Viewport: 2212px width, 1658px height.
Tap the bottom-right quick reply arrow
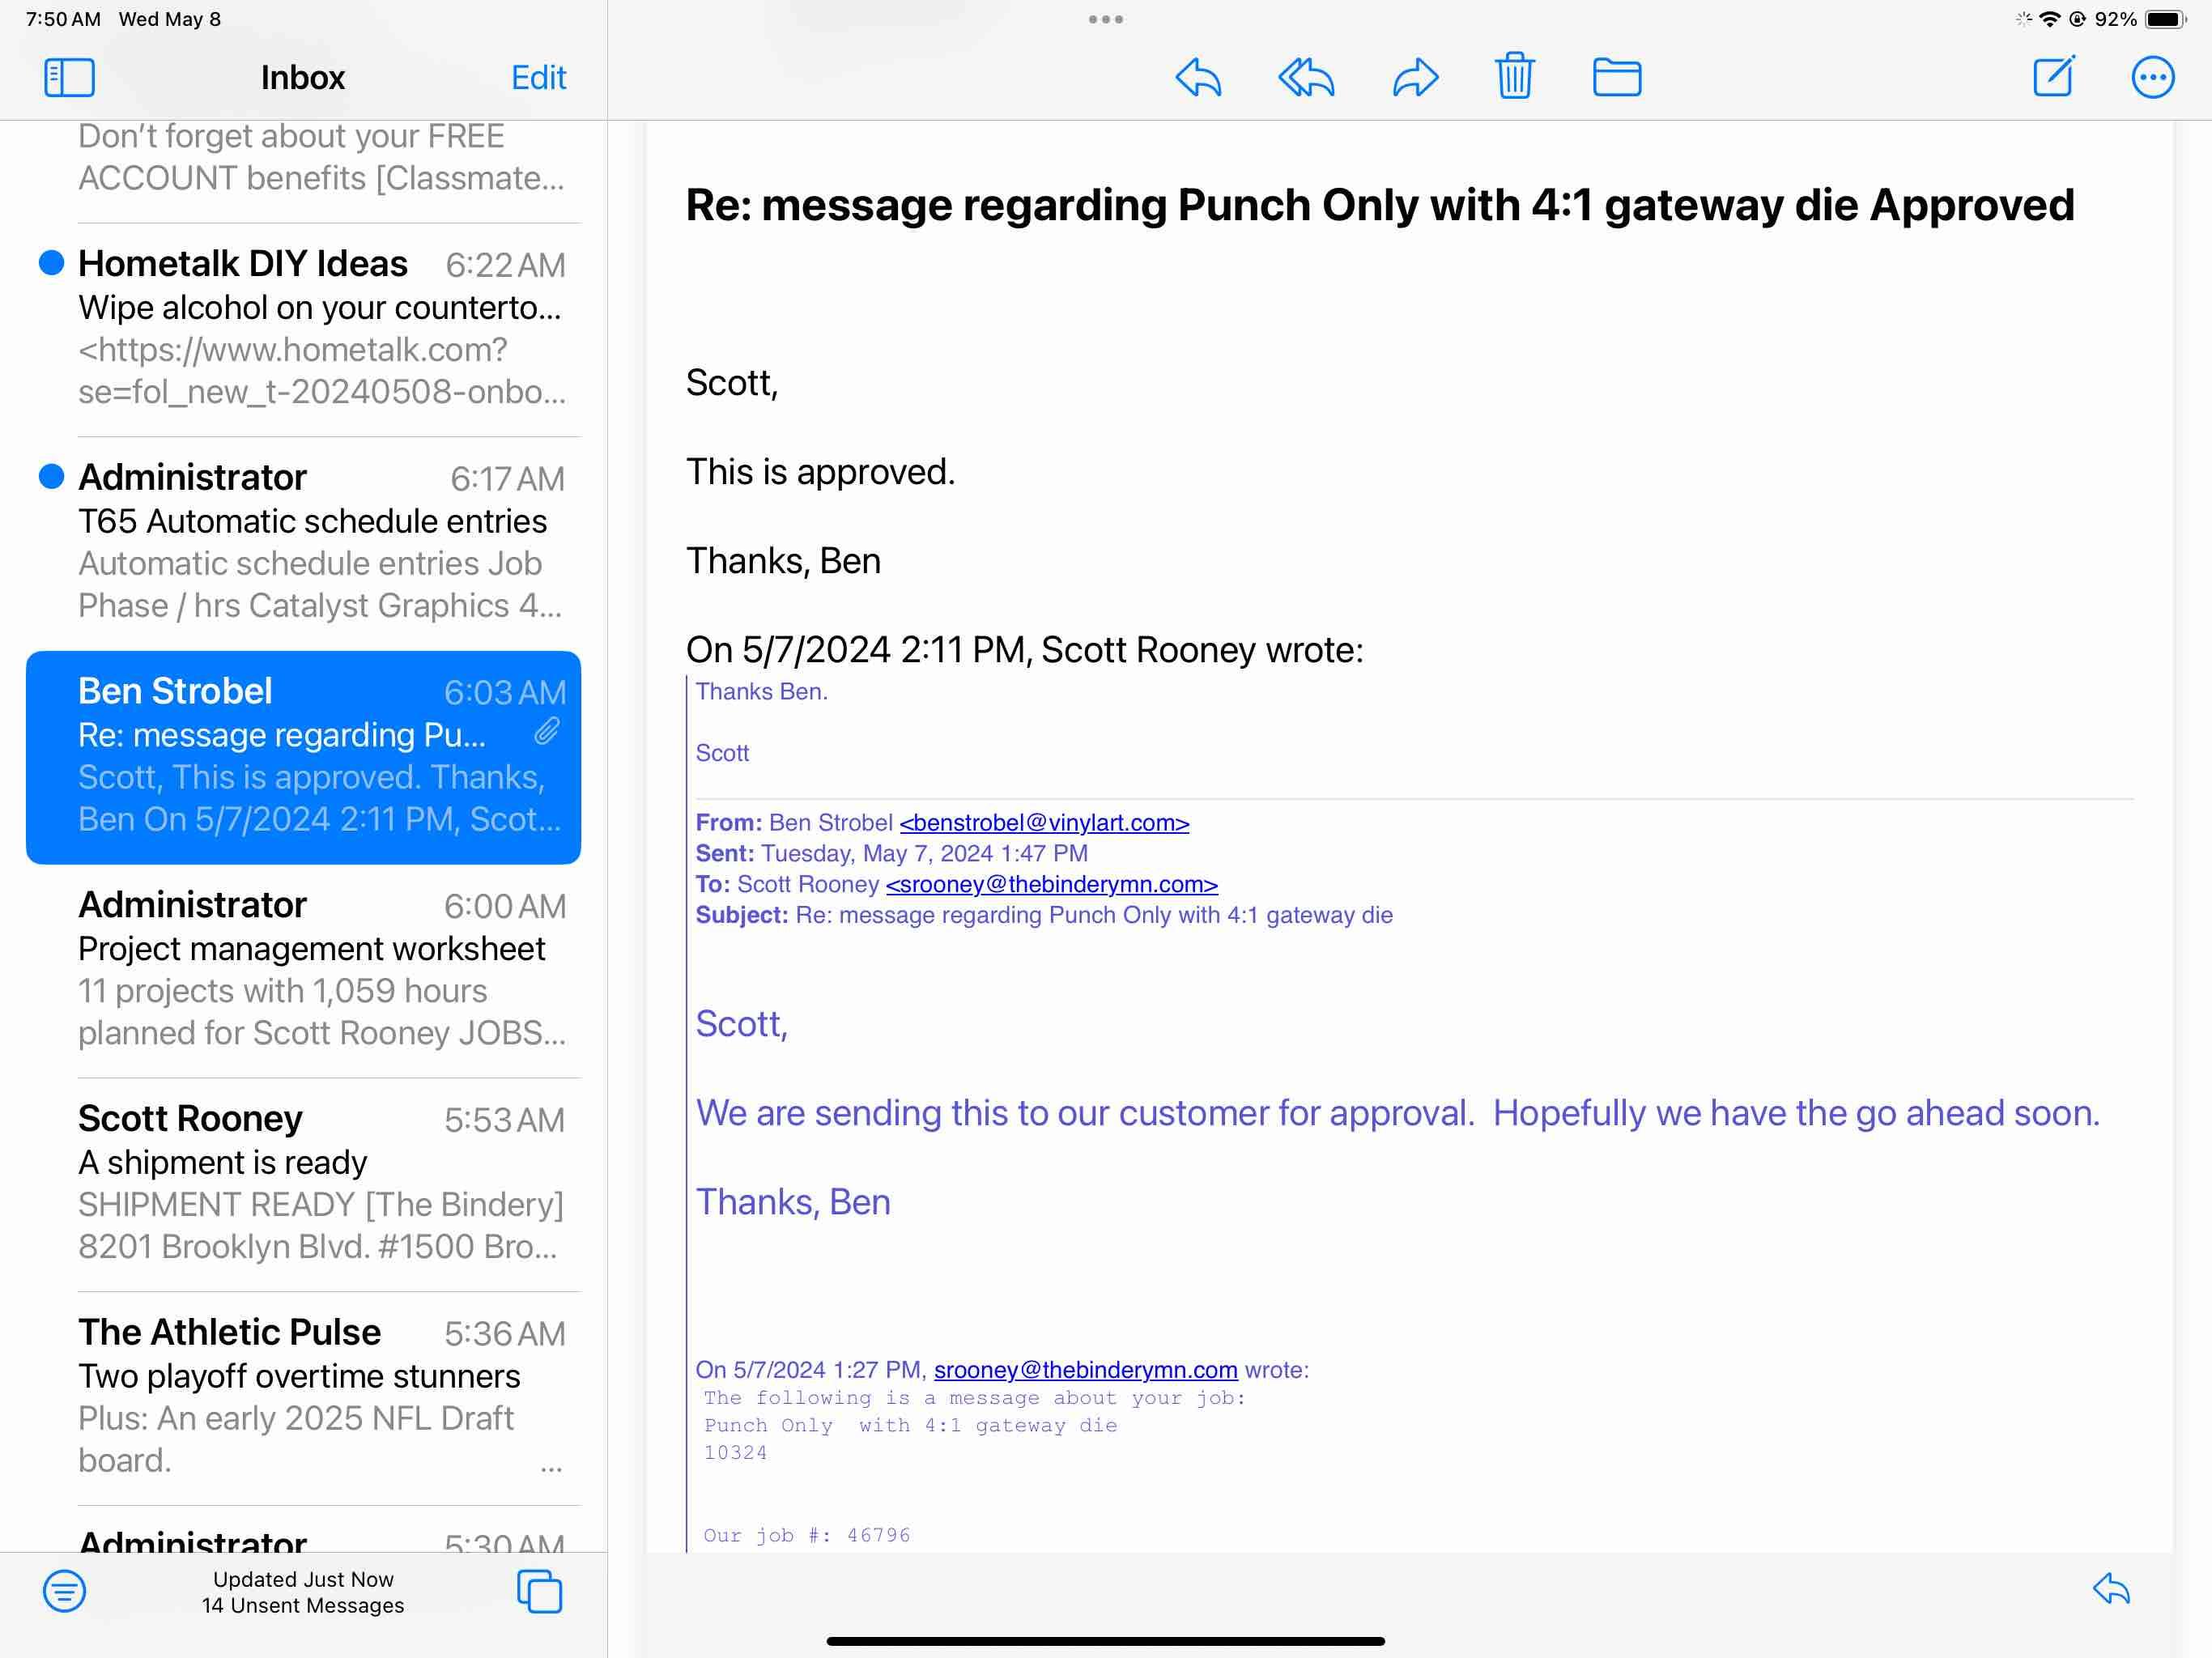click(2111, 1589)
